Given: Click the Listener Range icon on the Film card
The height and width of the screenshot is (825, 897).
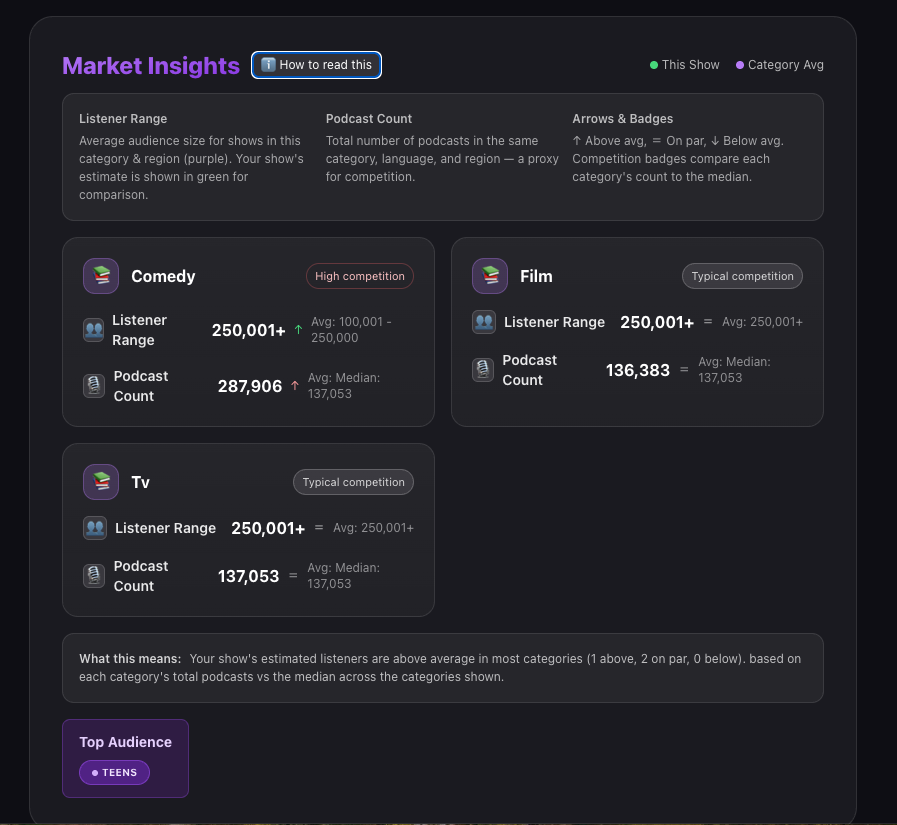Looking at the screenshot, I should (483, 321).
